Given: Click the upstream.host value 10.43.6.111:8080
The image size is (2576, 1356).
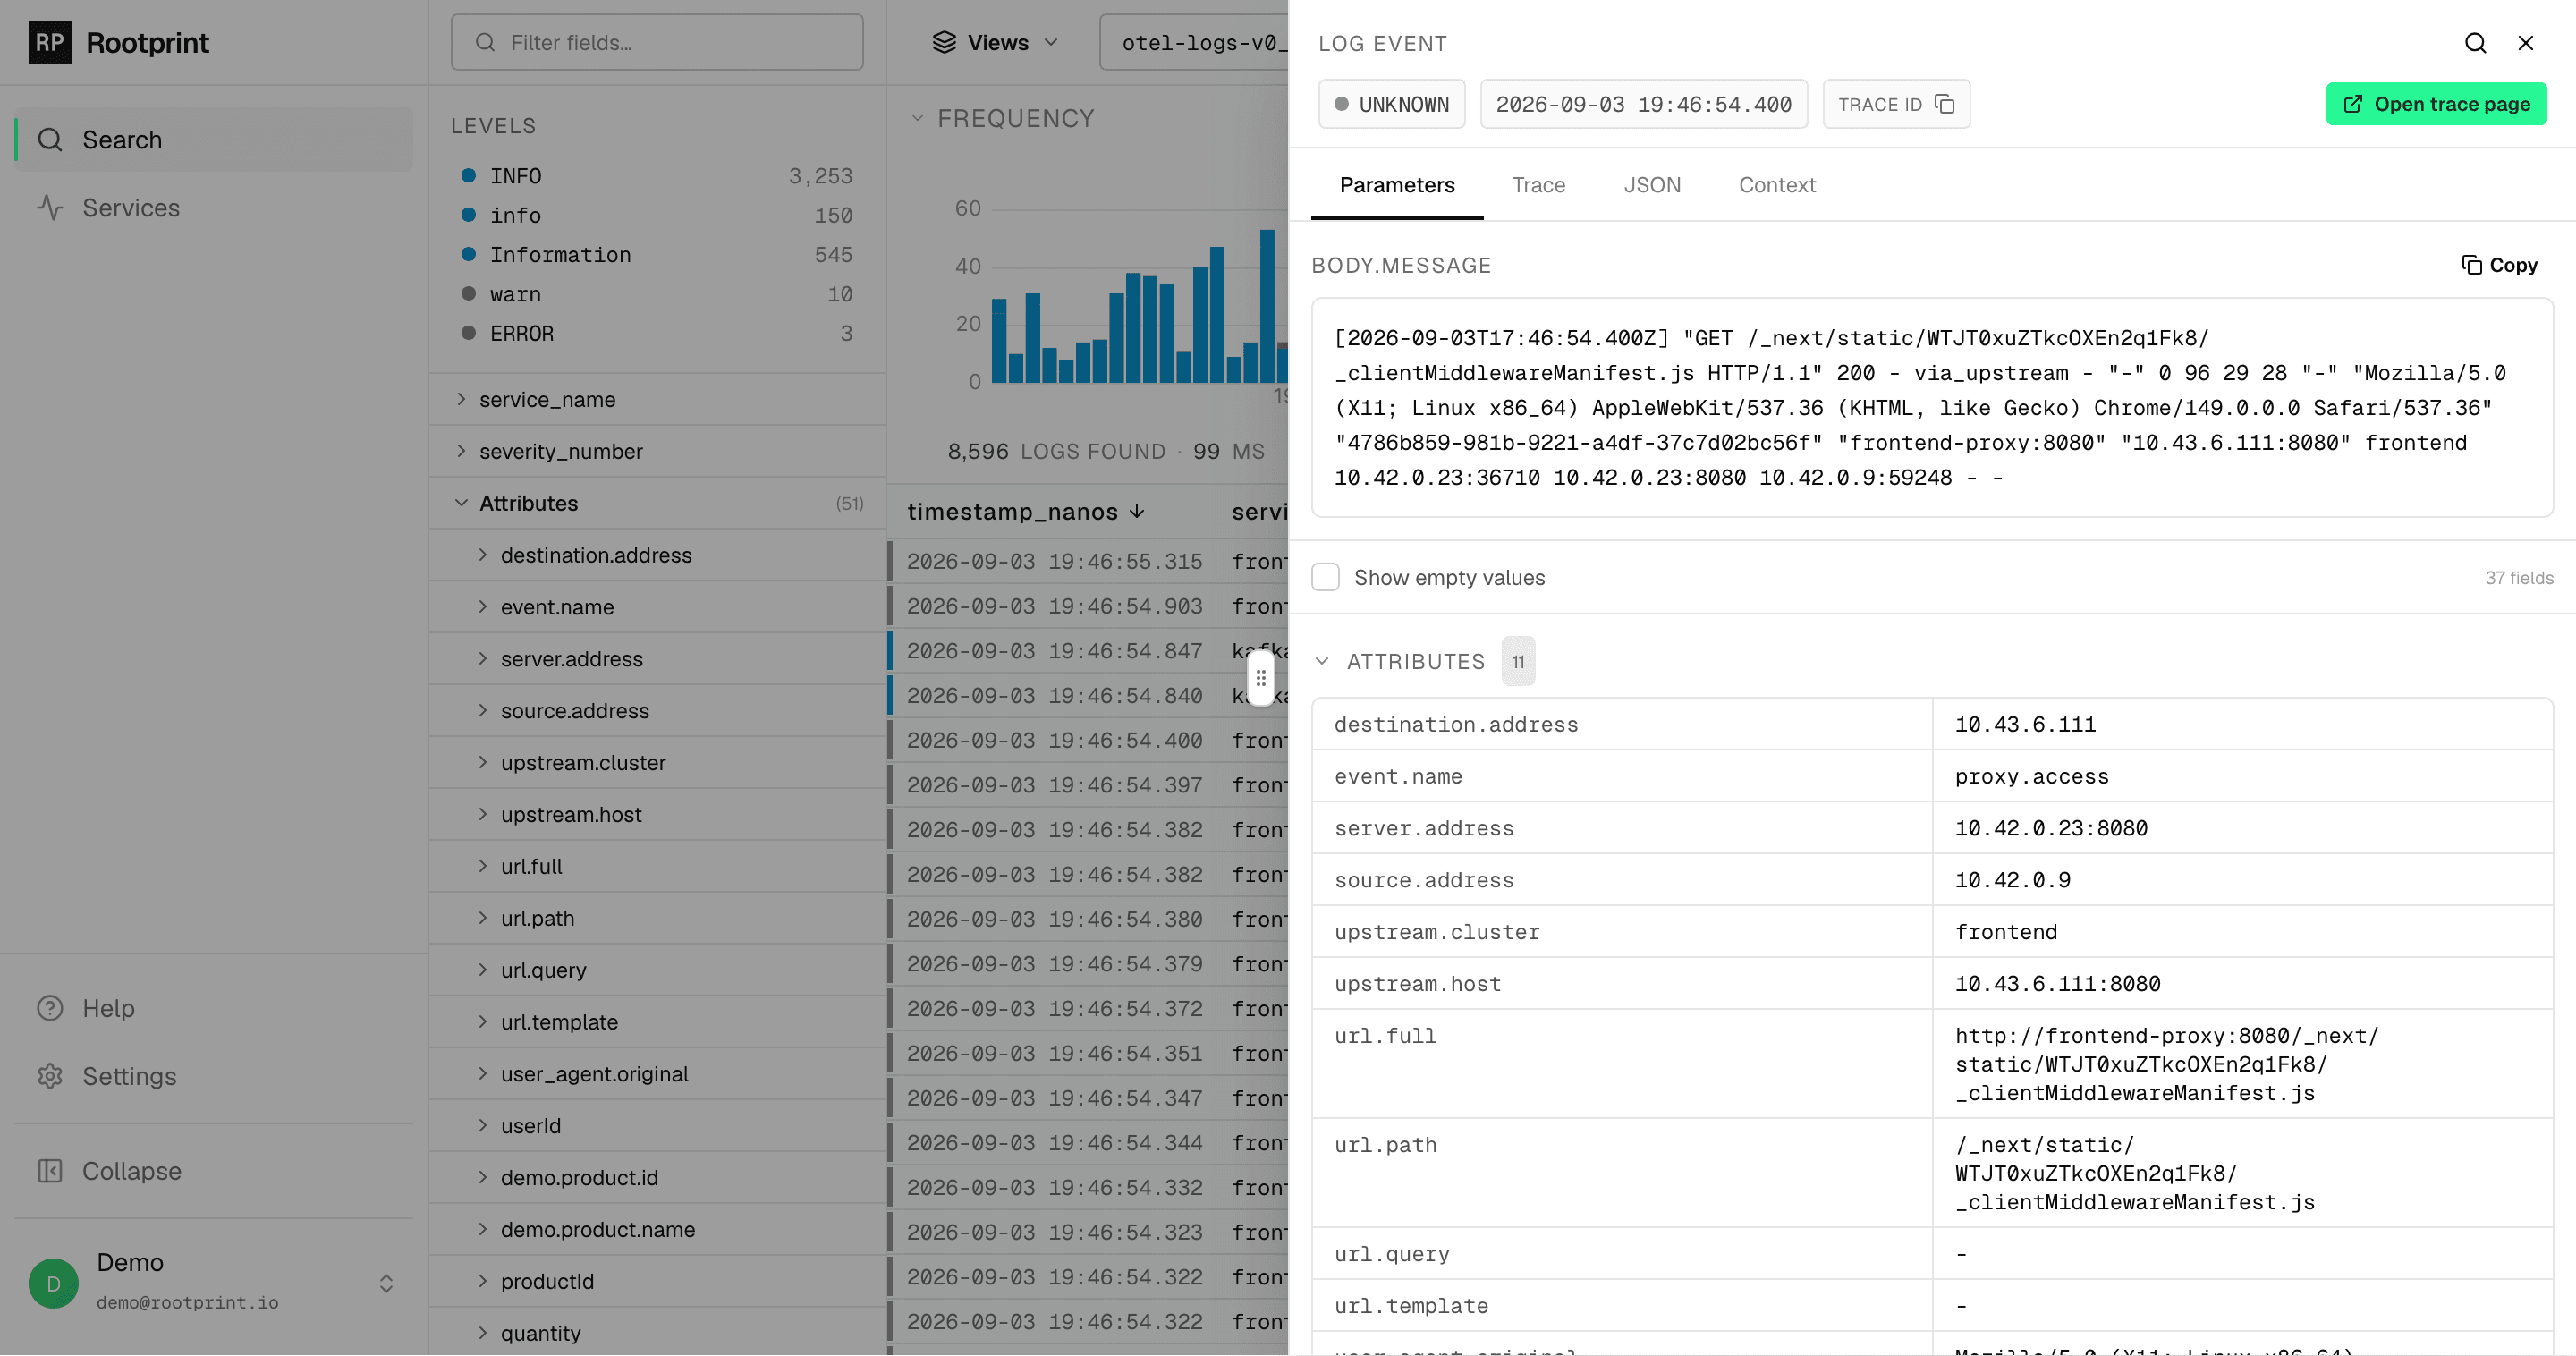Looking at the screenshot, I should 2057,984.
